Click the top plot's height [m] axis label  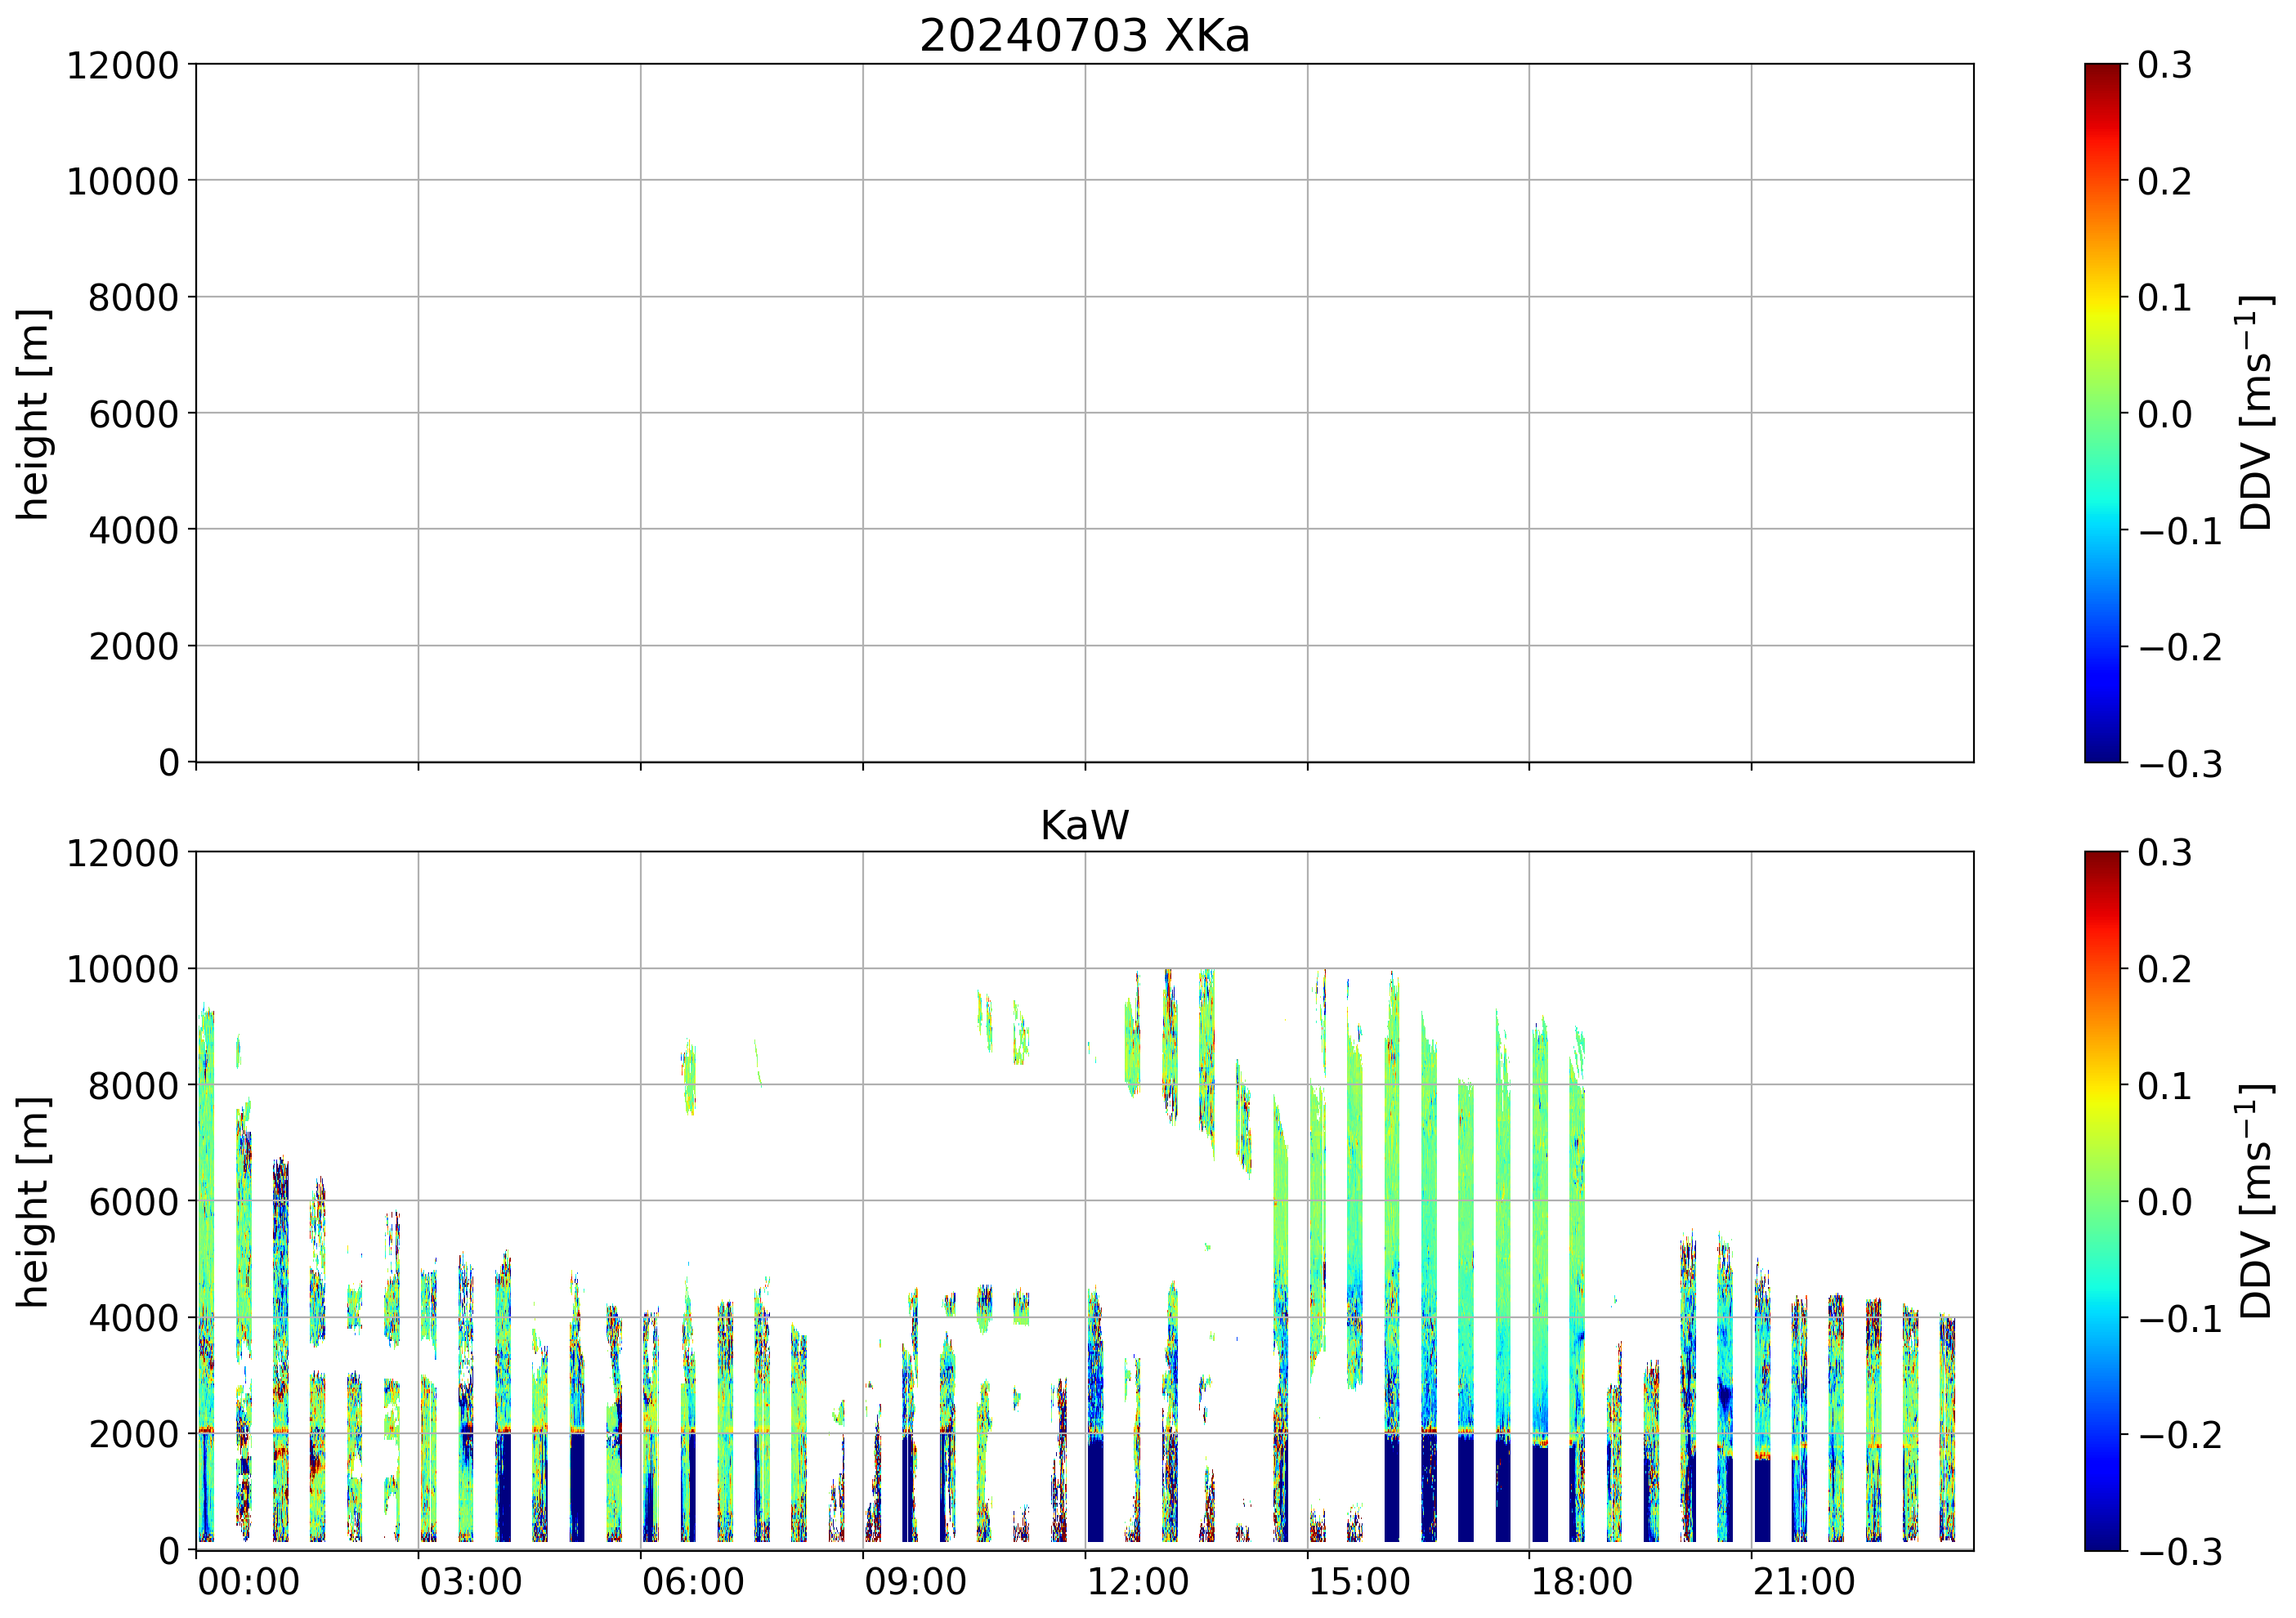coord(34,414)
